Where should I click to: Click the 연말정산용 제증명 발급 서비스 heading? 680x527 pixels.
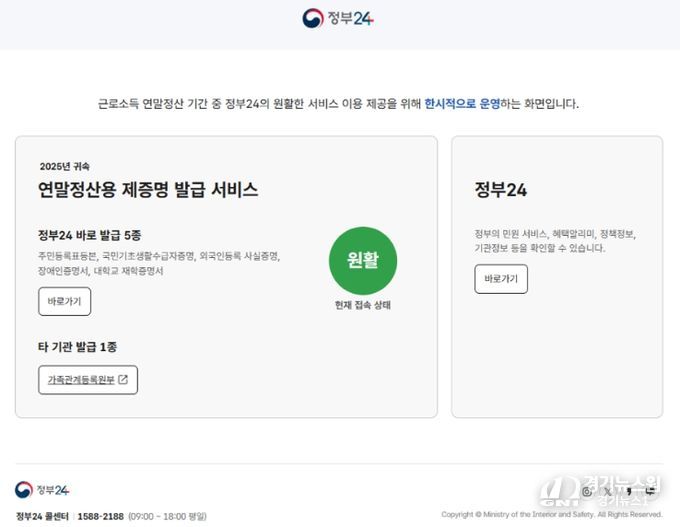click(148, 190)
